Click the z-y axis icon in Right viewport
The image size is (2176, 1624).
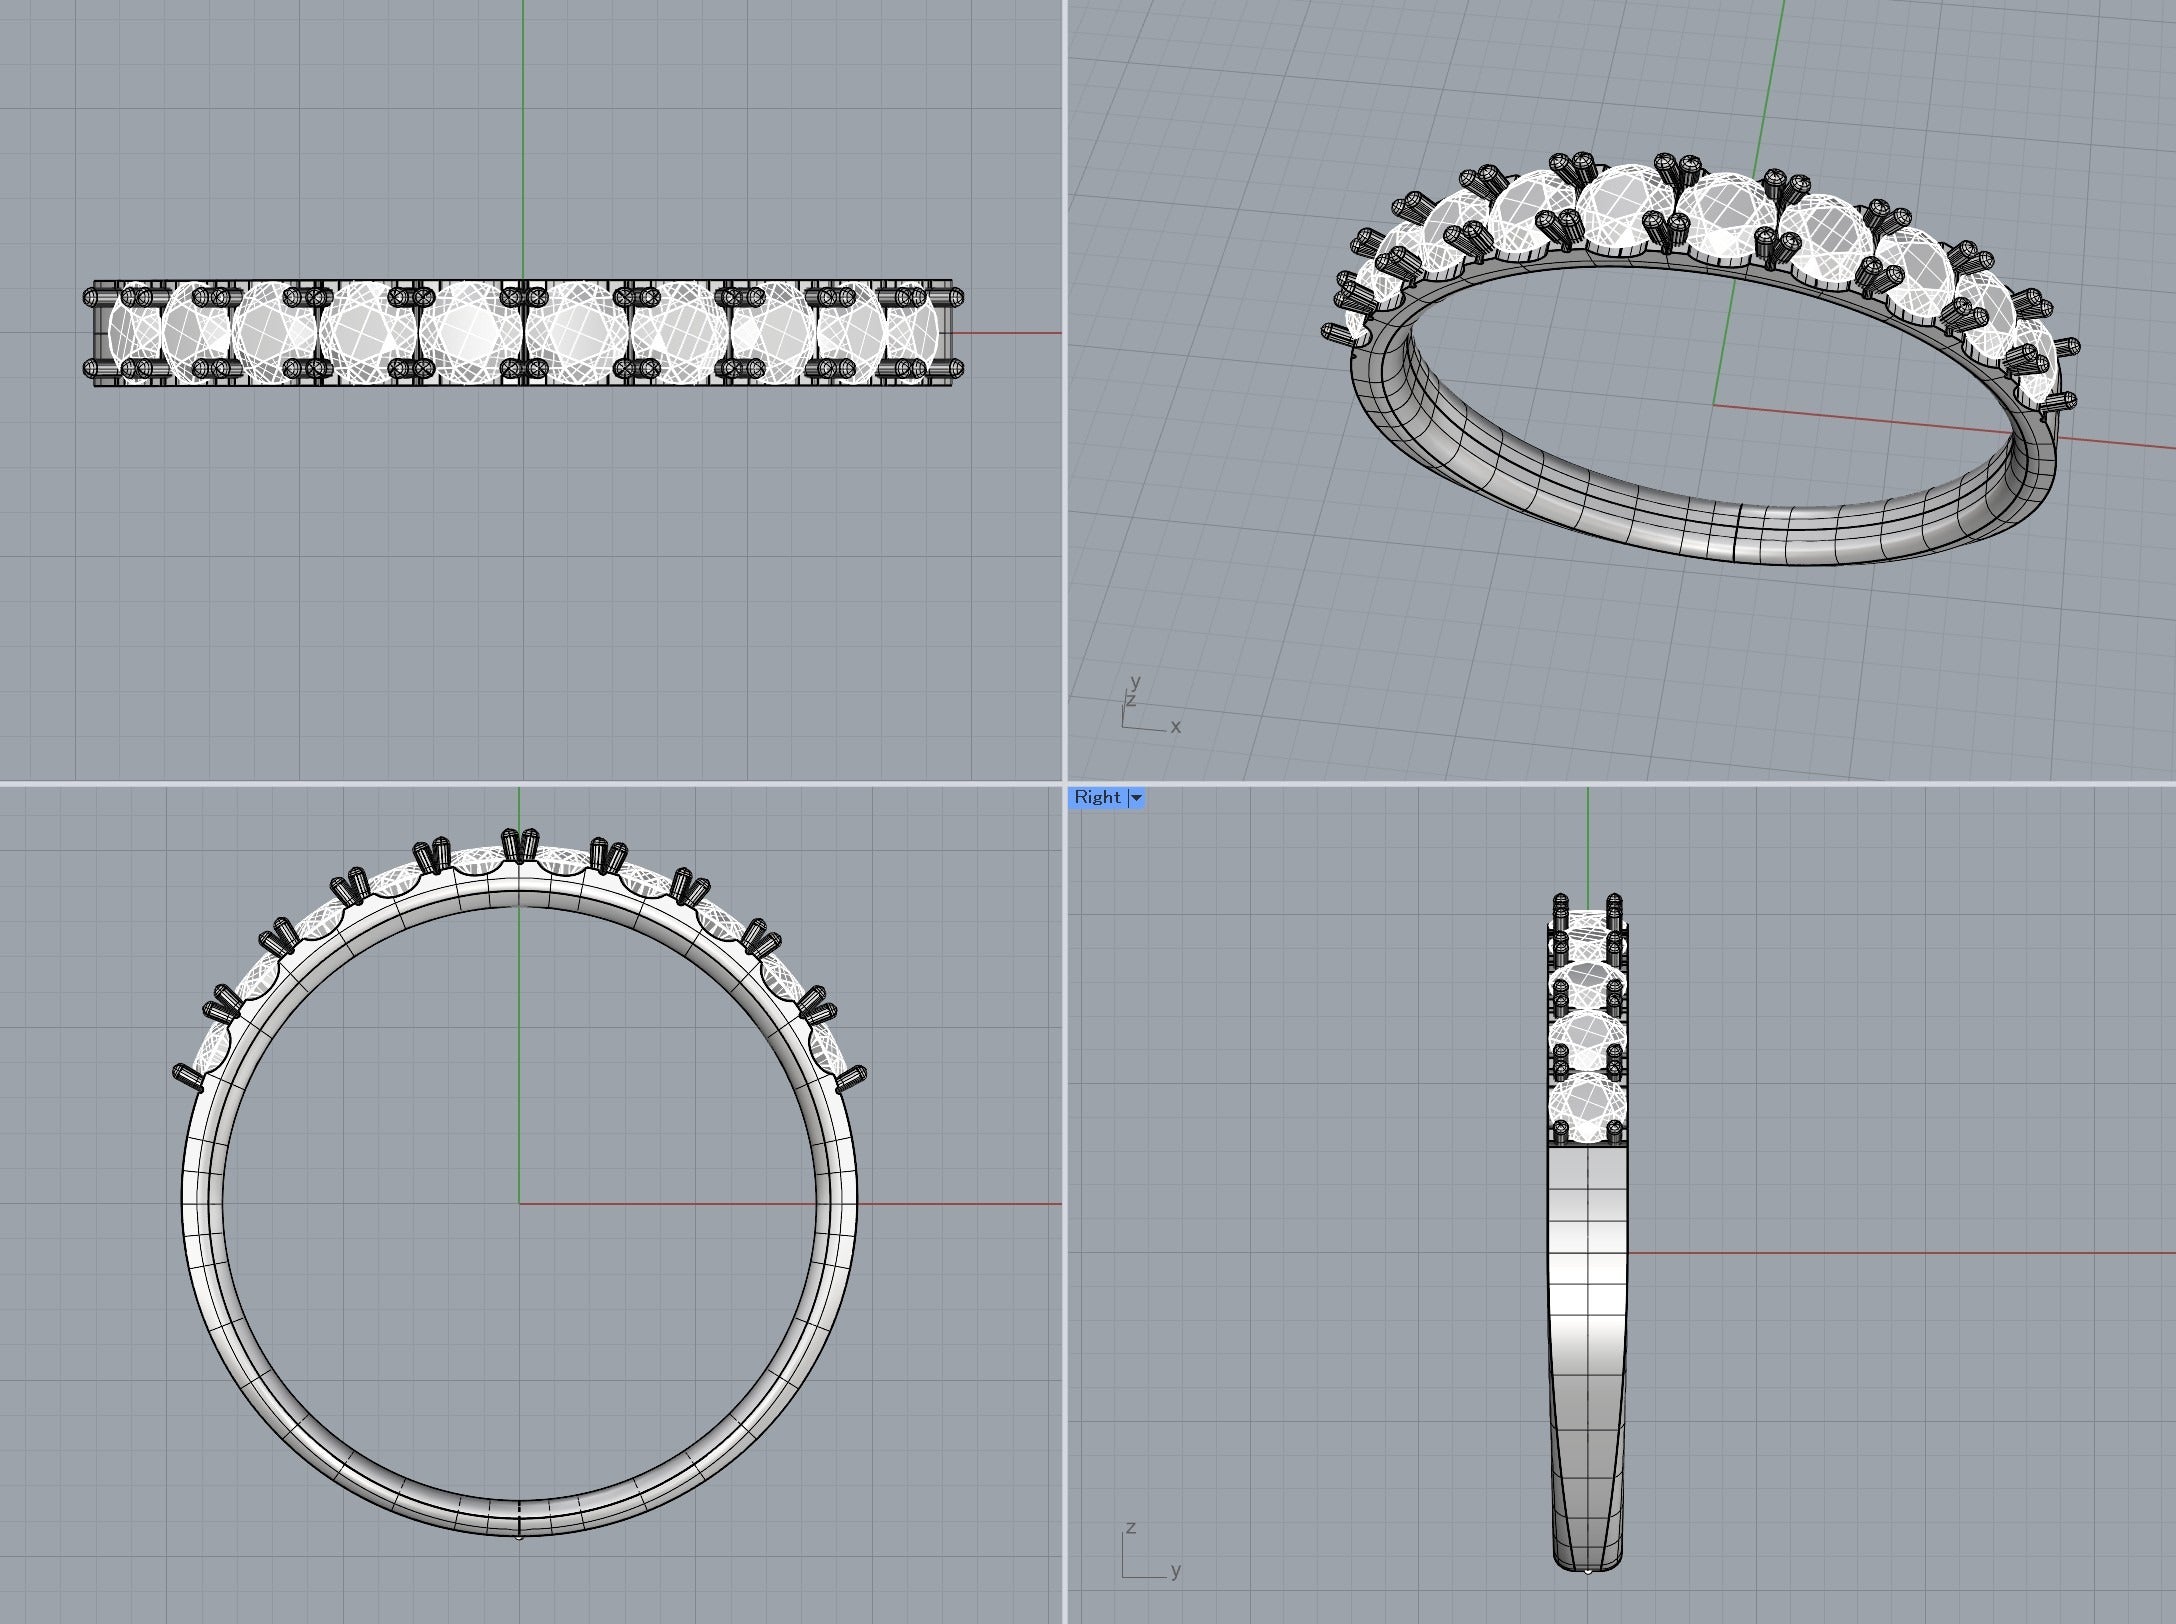(x=1151, y=1553)
